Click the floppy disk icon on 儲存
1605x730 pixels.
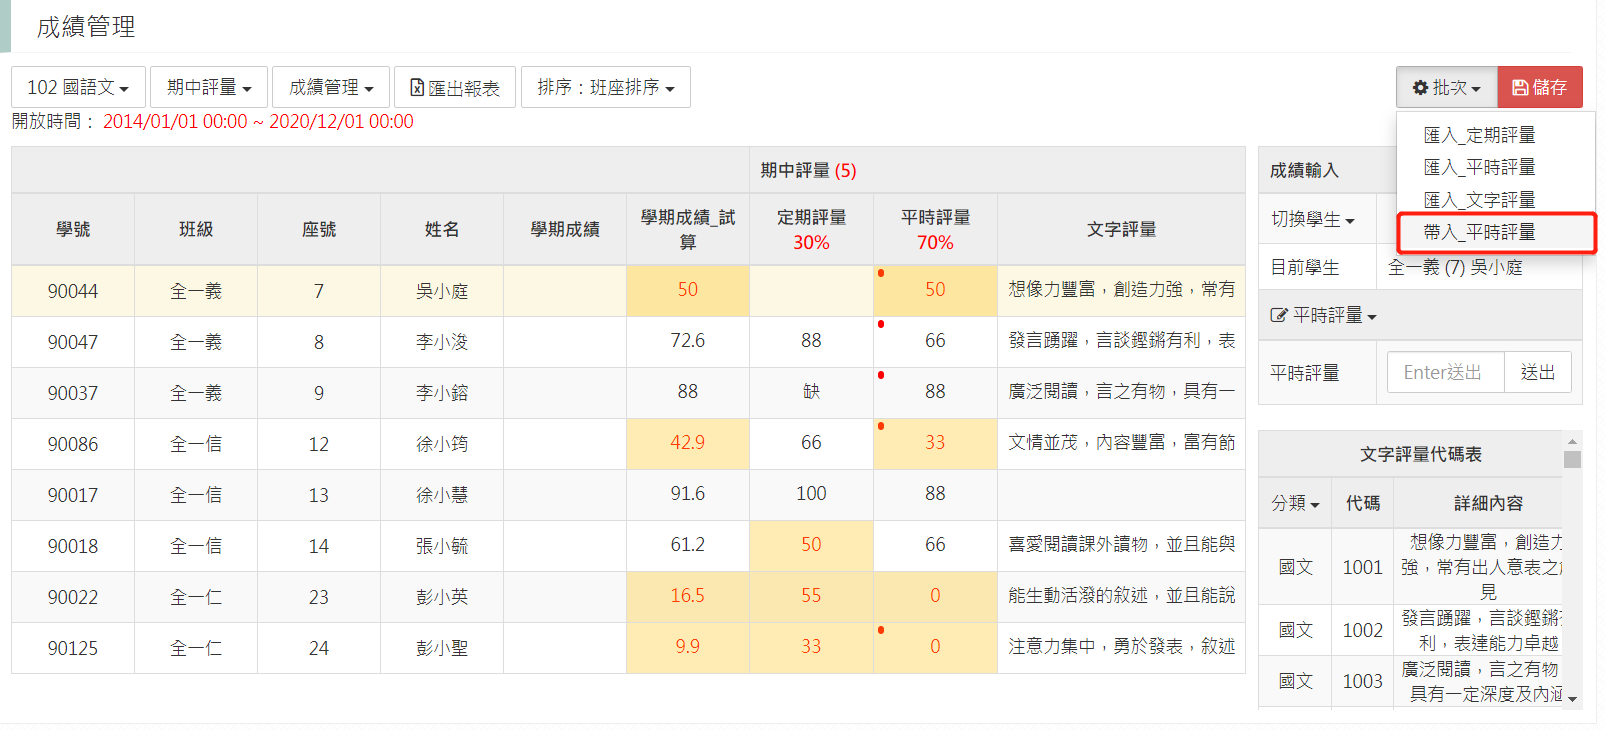point(1520,88)
